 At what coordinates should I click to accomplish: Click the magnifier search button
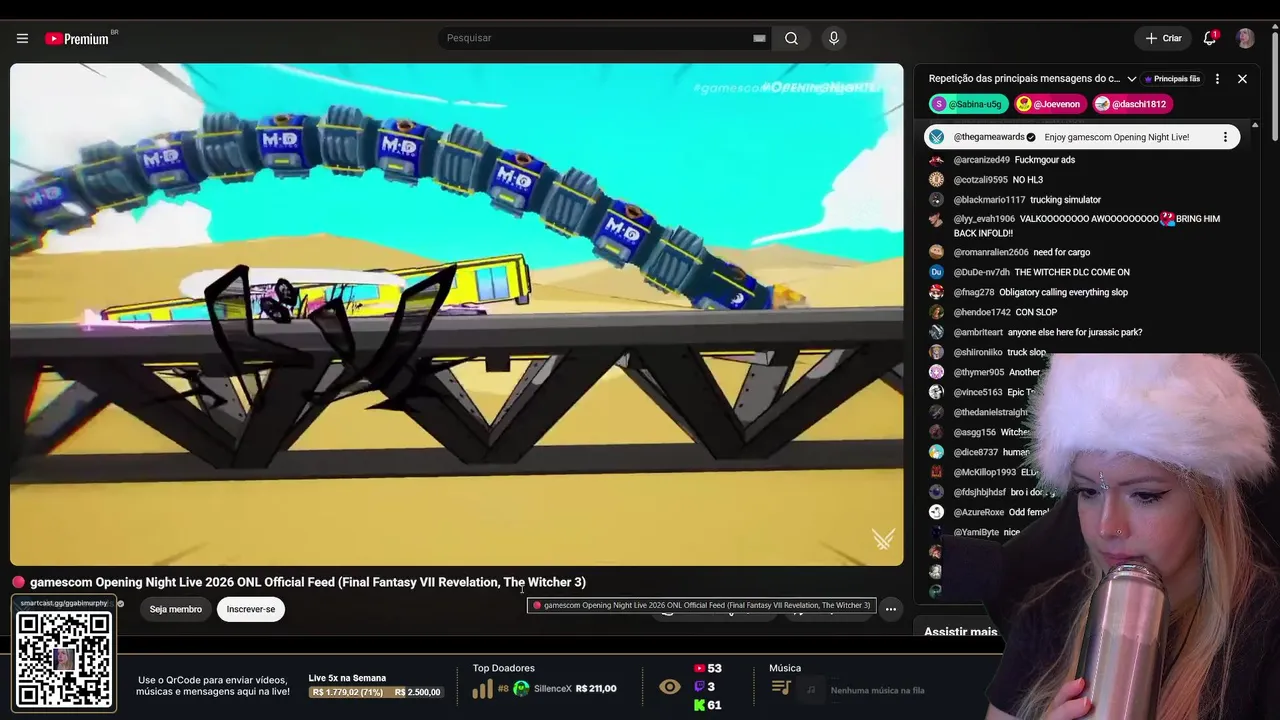(791, 38)
